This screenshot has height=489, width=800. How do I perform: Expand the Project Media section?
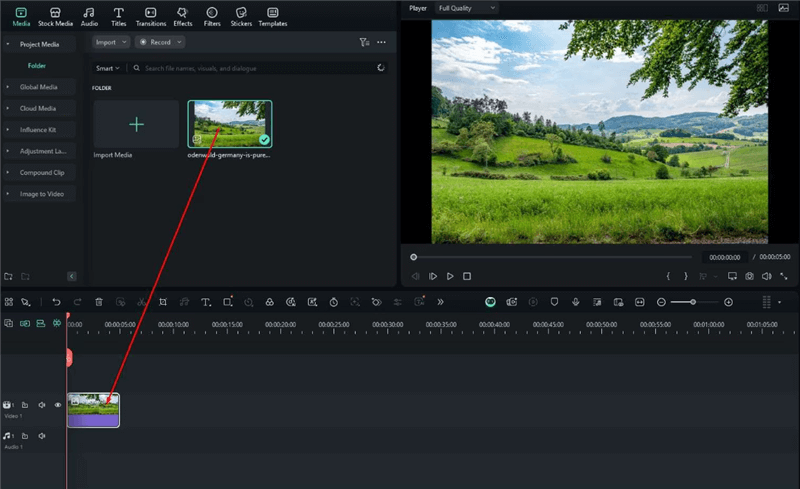click(39, 44)
